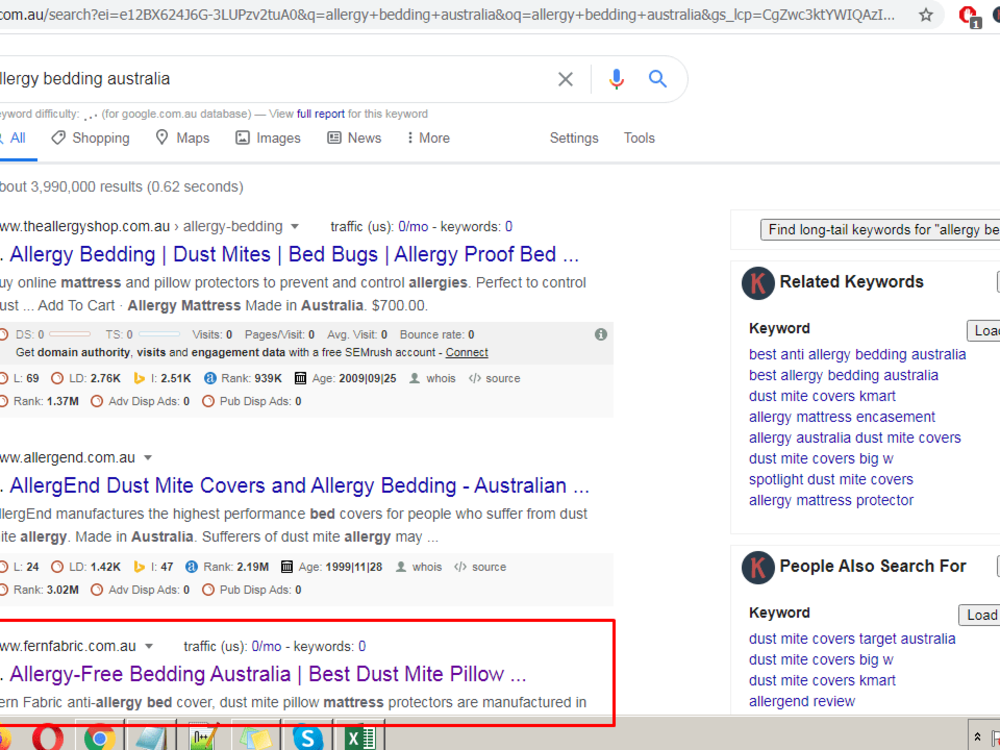Select keyword 'allergy mattress protector'
1000x750 pixels.
click(831, 501)
